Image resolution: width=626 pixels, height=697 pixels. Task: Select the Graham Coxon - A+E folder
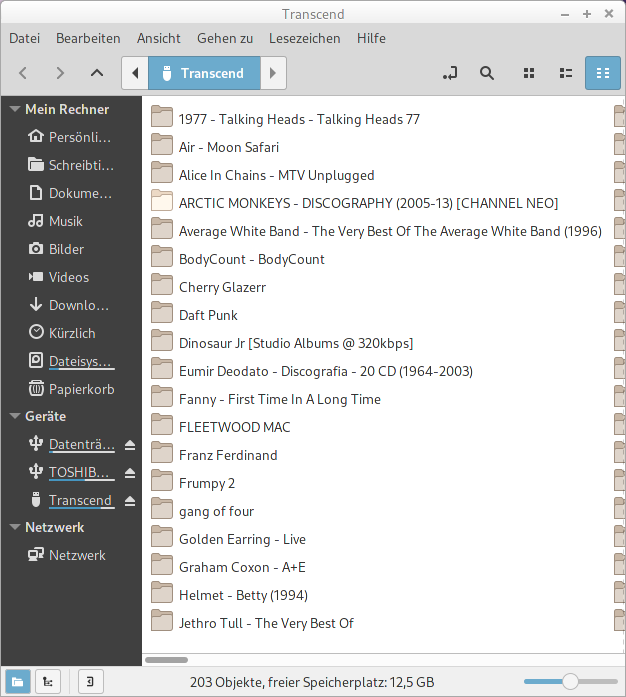tap(229, 567)
